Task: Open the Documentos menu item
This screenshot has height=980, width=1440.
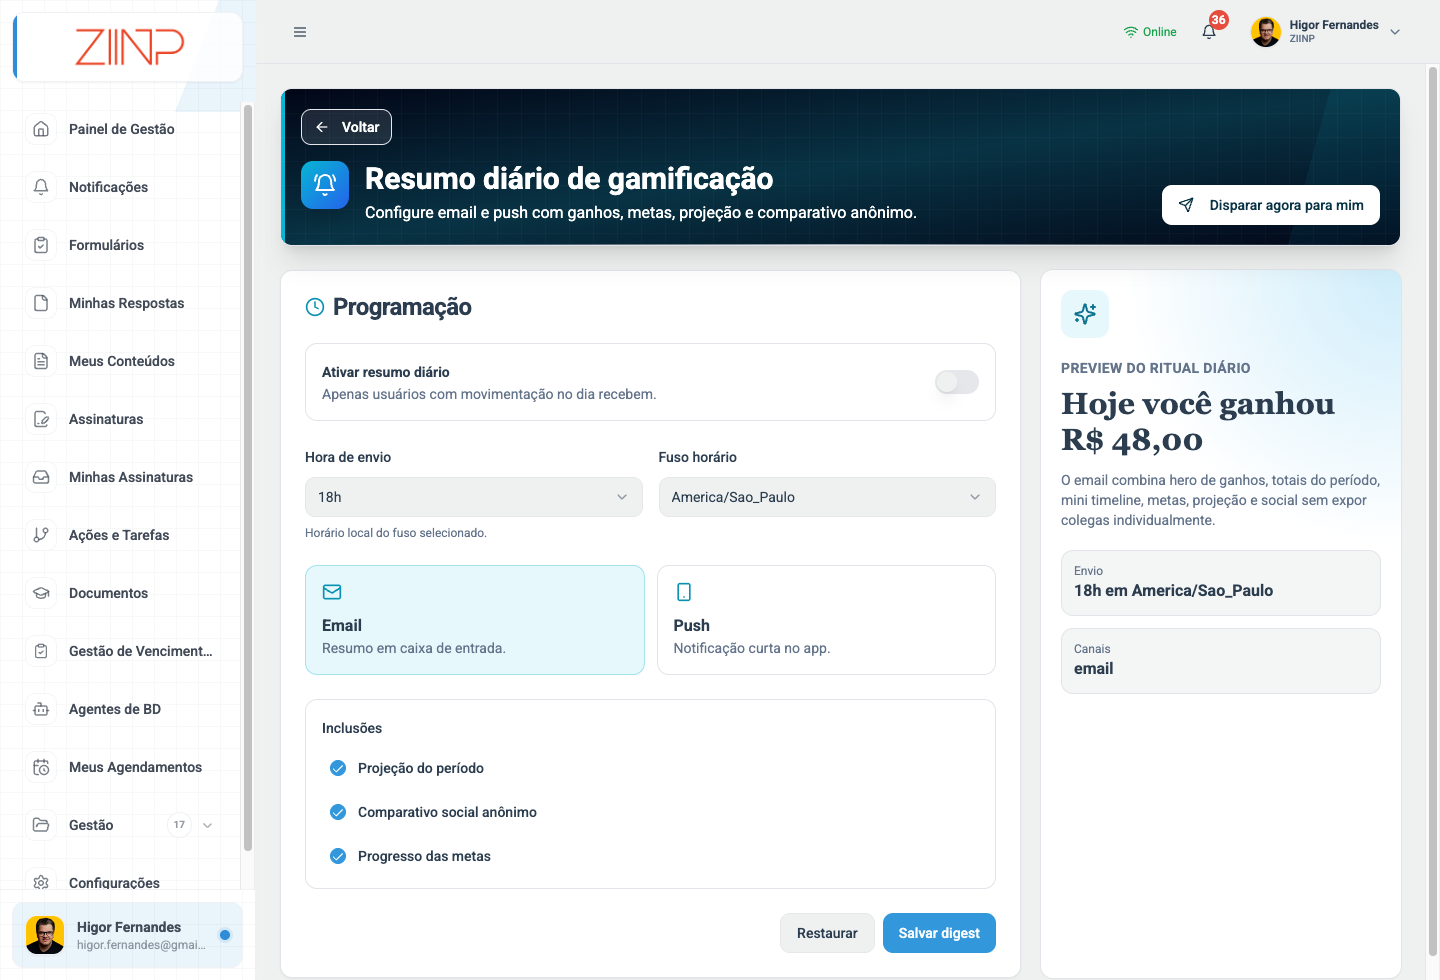Action: (x=121, y=593)
